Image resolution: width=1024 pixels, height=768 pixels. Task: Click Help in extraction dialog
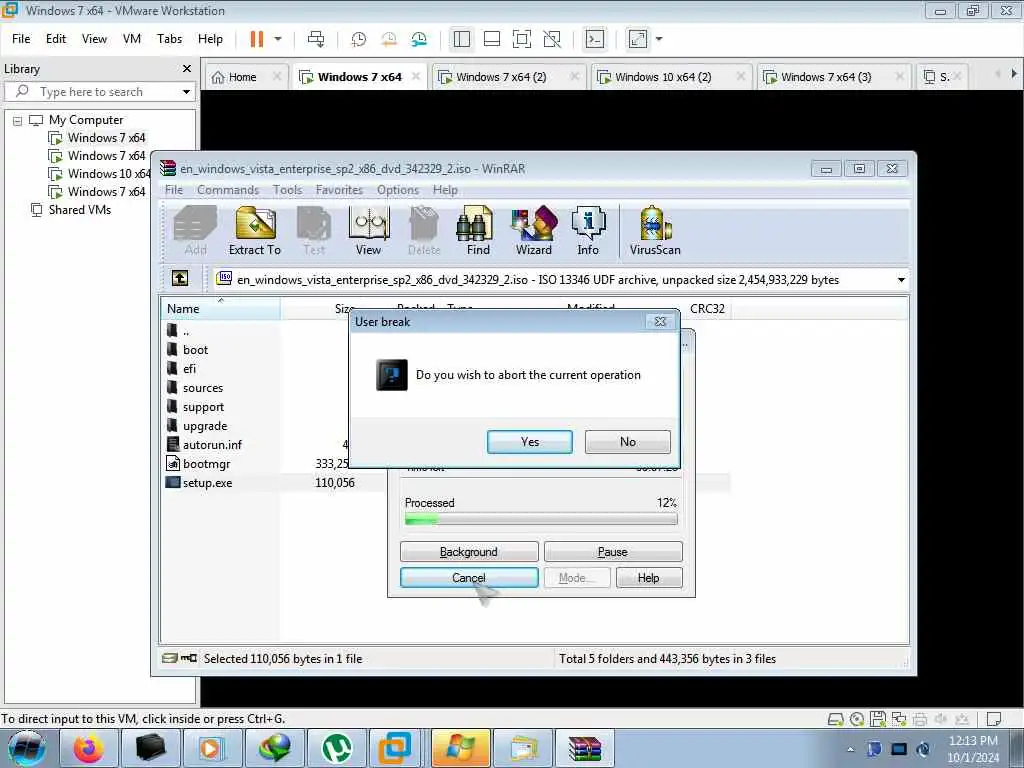pos(648,578)
